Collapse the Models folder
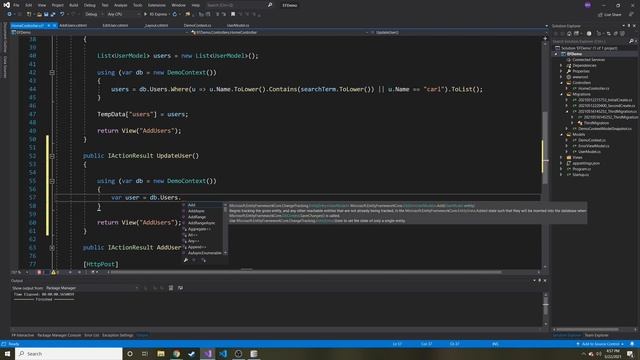 (561, 134)
